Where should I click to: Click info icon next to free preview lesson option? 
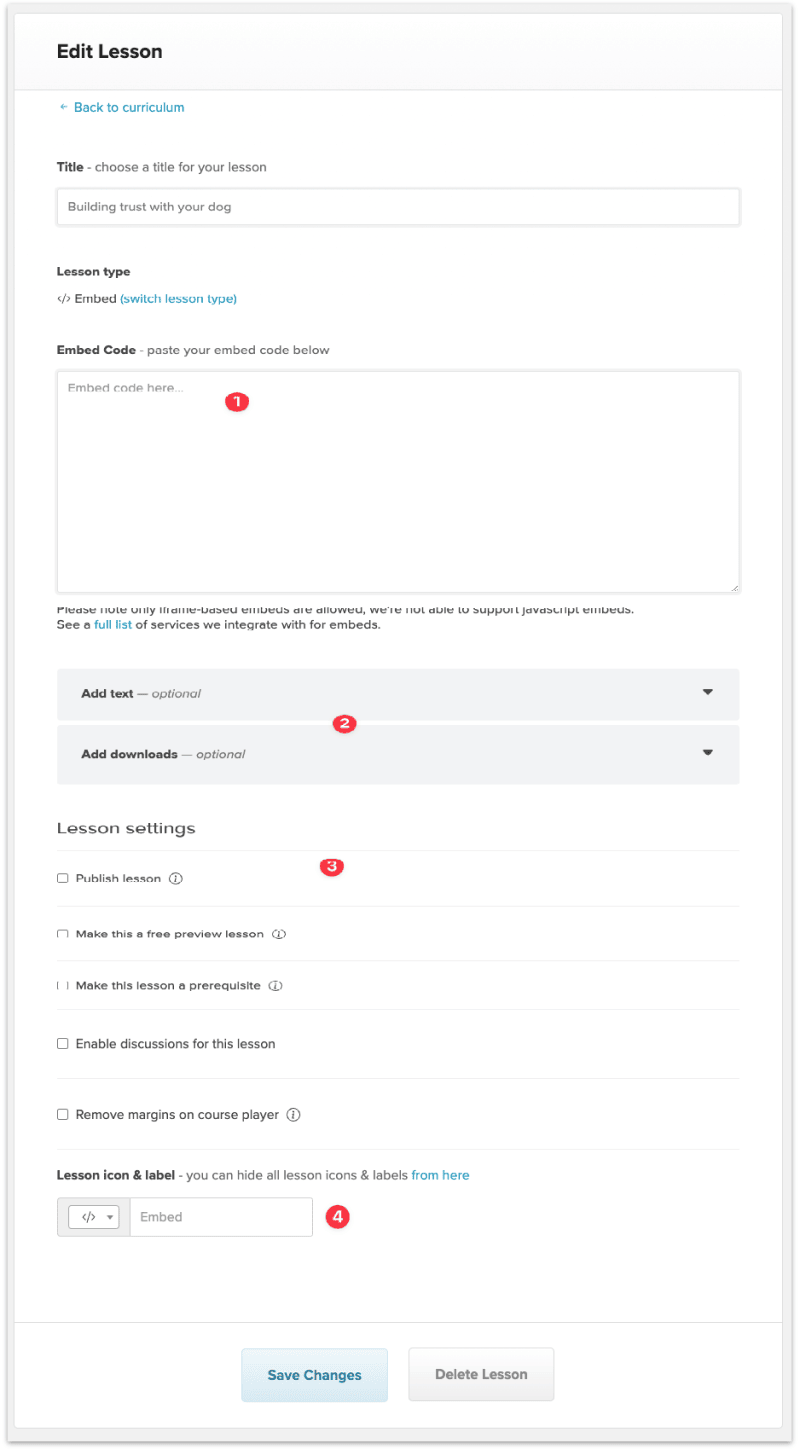click(278, 933)
